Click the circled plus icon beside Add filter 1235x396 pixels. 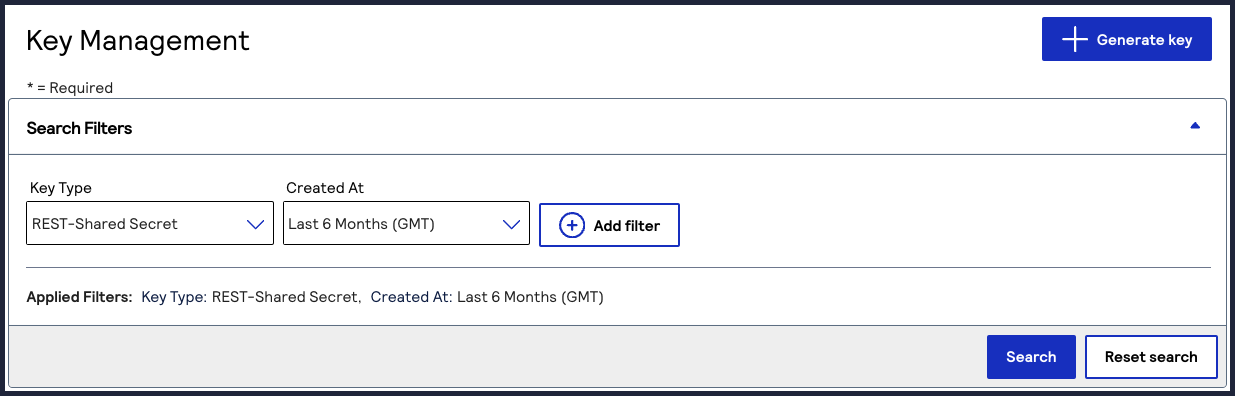(x=572, y=225)
